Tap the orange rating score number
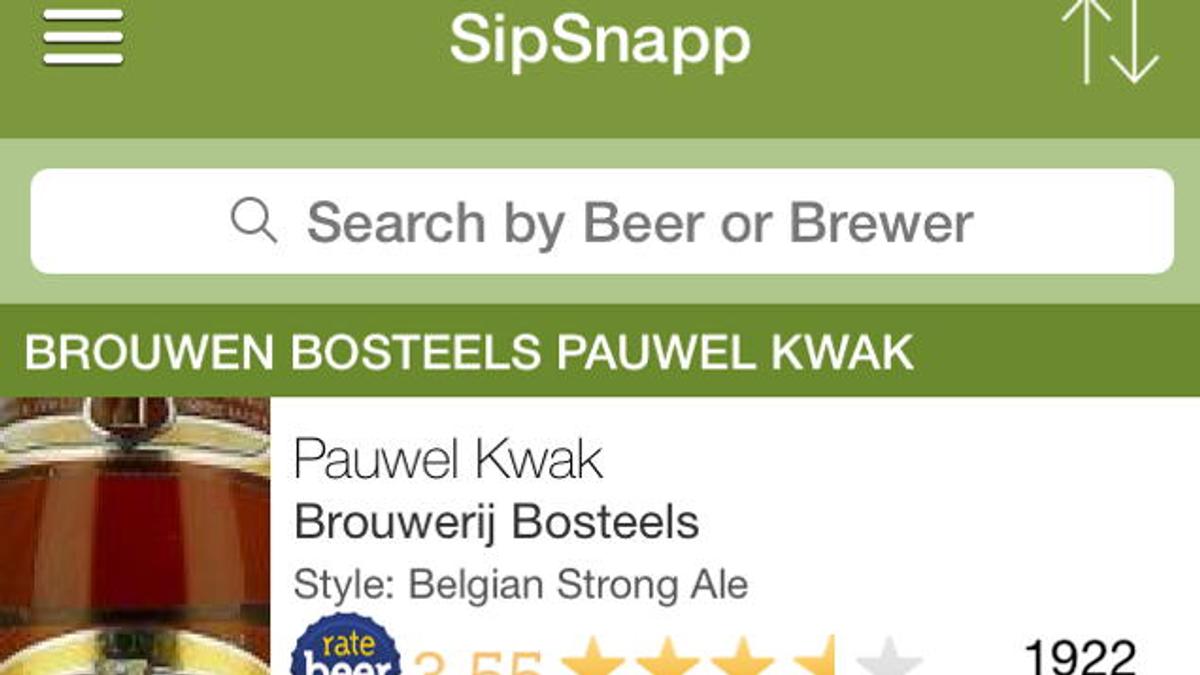 tap(478, 662)
